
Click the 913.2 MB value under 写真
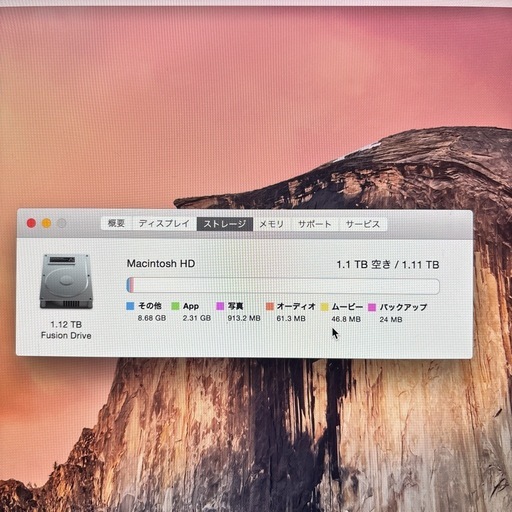244,318
